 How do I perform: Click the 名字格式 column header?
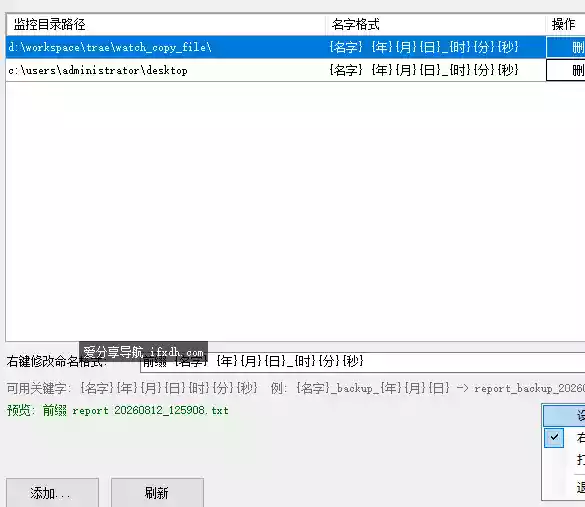pyautogui.click(x=435, y=25)
